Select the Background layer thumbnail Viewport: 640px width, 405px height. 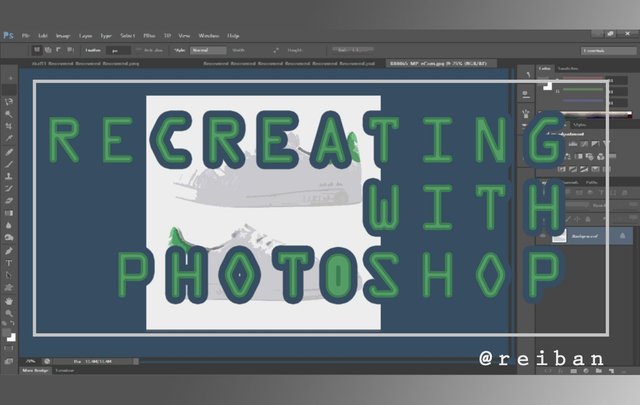(x=559, y=236)
